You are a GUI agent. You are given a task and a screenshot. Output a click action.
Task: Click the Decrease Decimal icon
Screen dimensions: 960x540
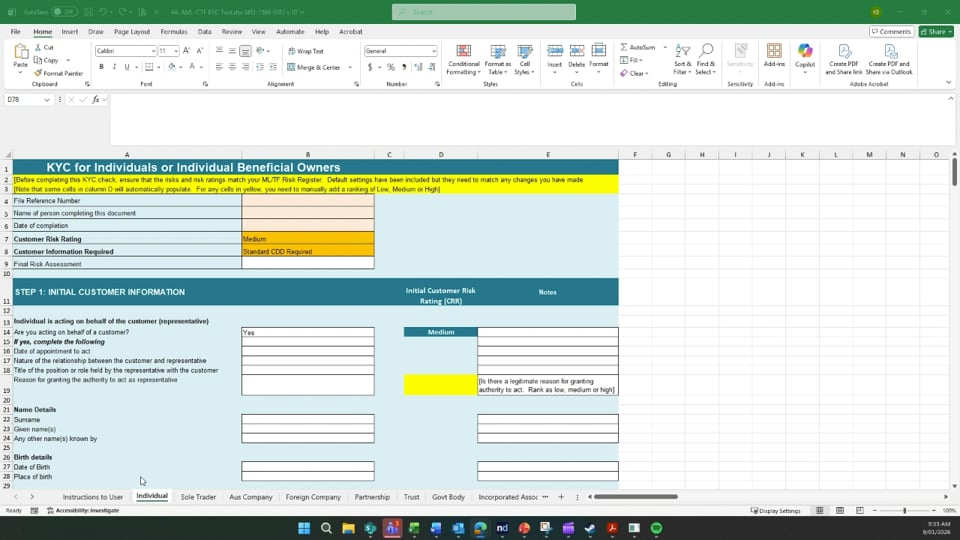coord(432,67)
